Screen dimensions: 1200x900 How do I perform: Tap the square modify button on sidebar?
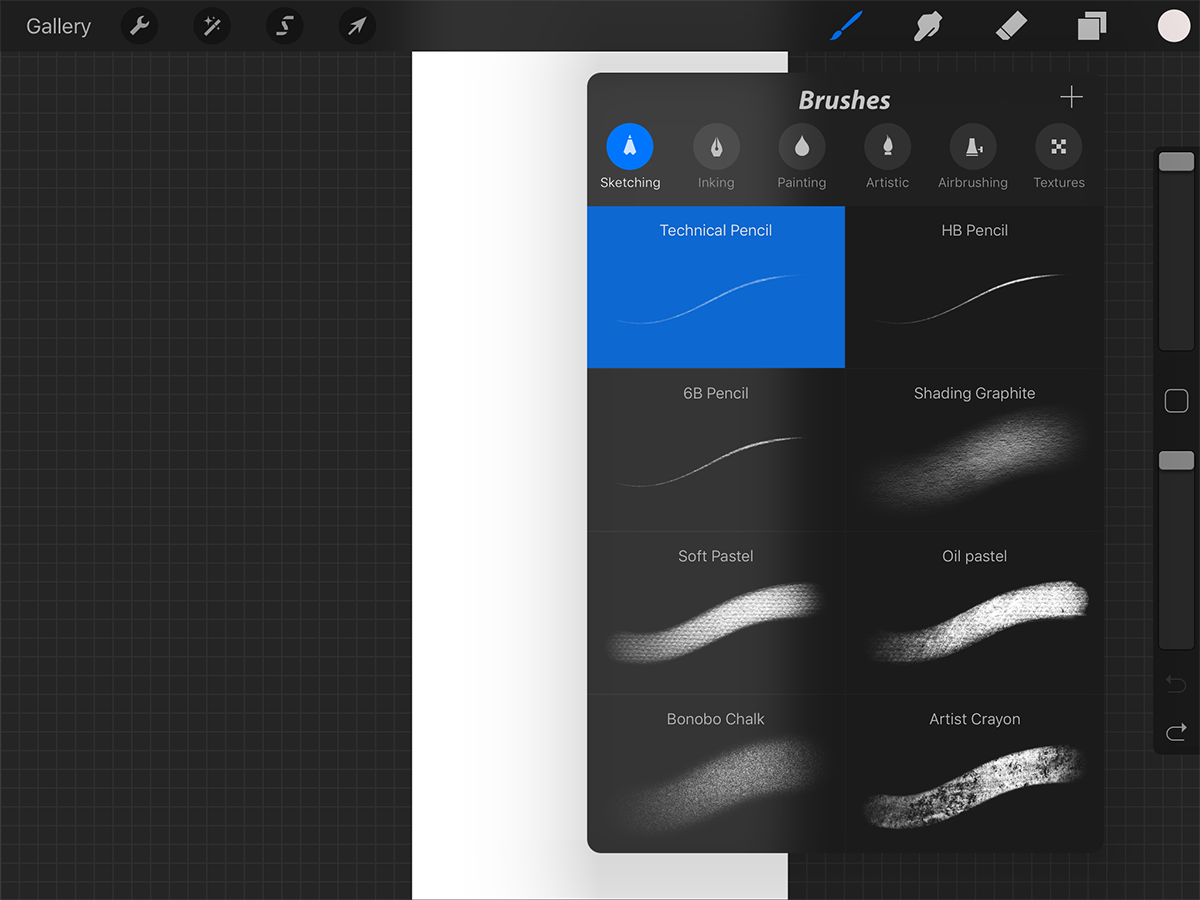1176,401
